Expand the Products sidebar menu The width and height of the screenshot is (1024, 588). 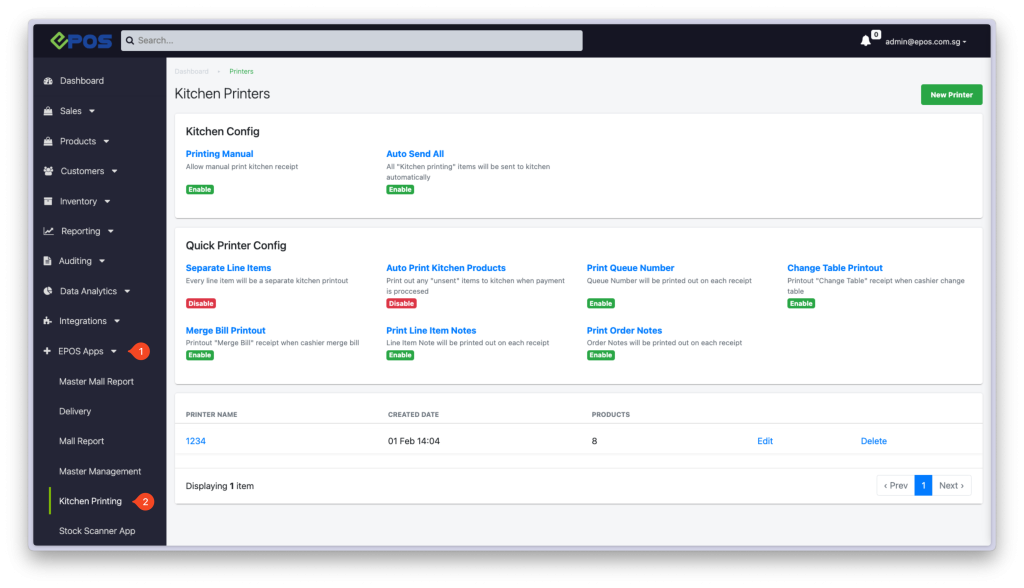point(78,141)
